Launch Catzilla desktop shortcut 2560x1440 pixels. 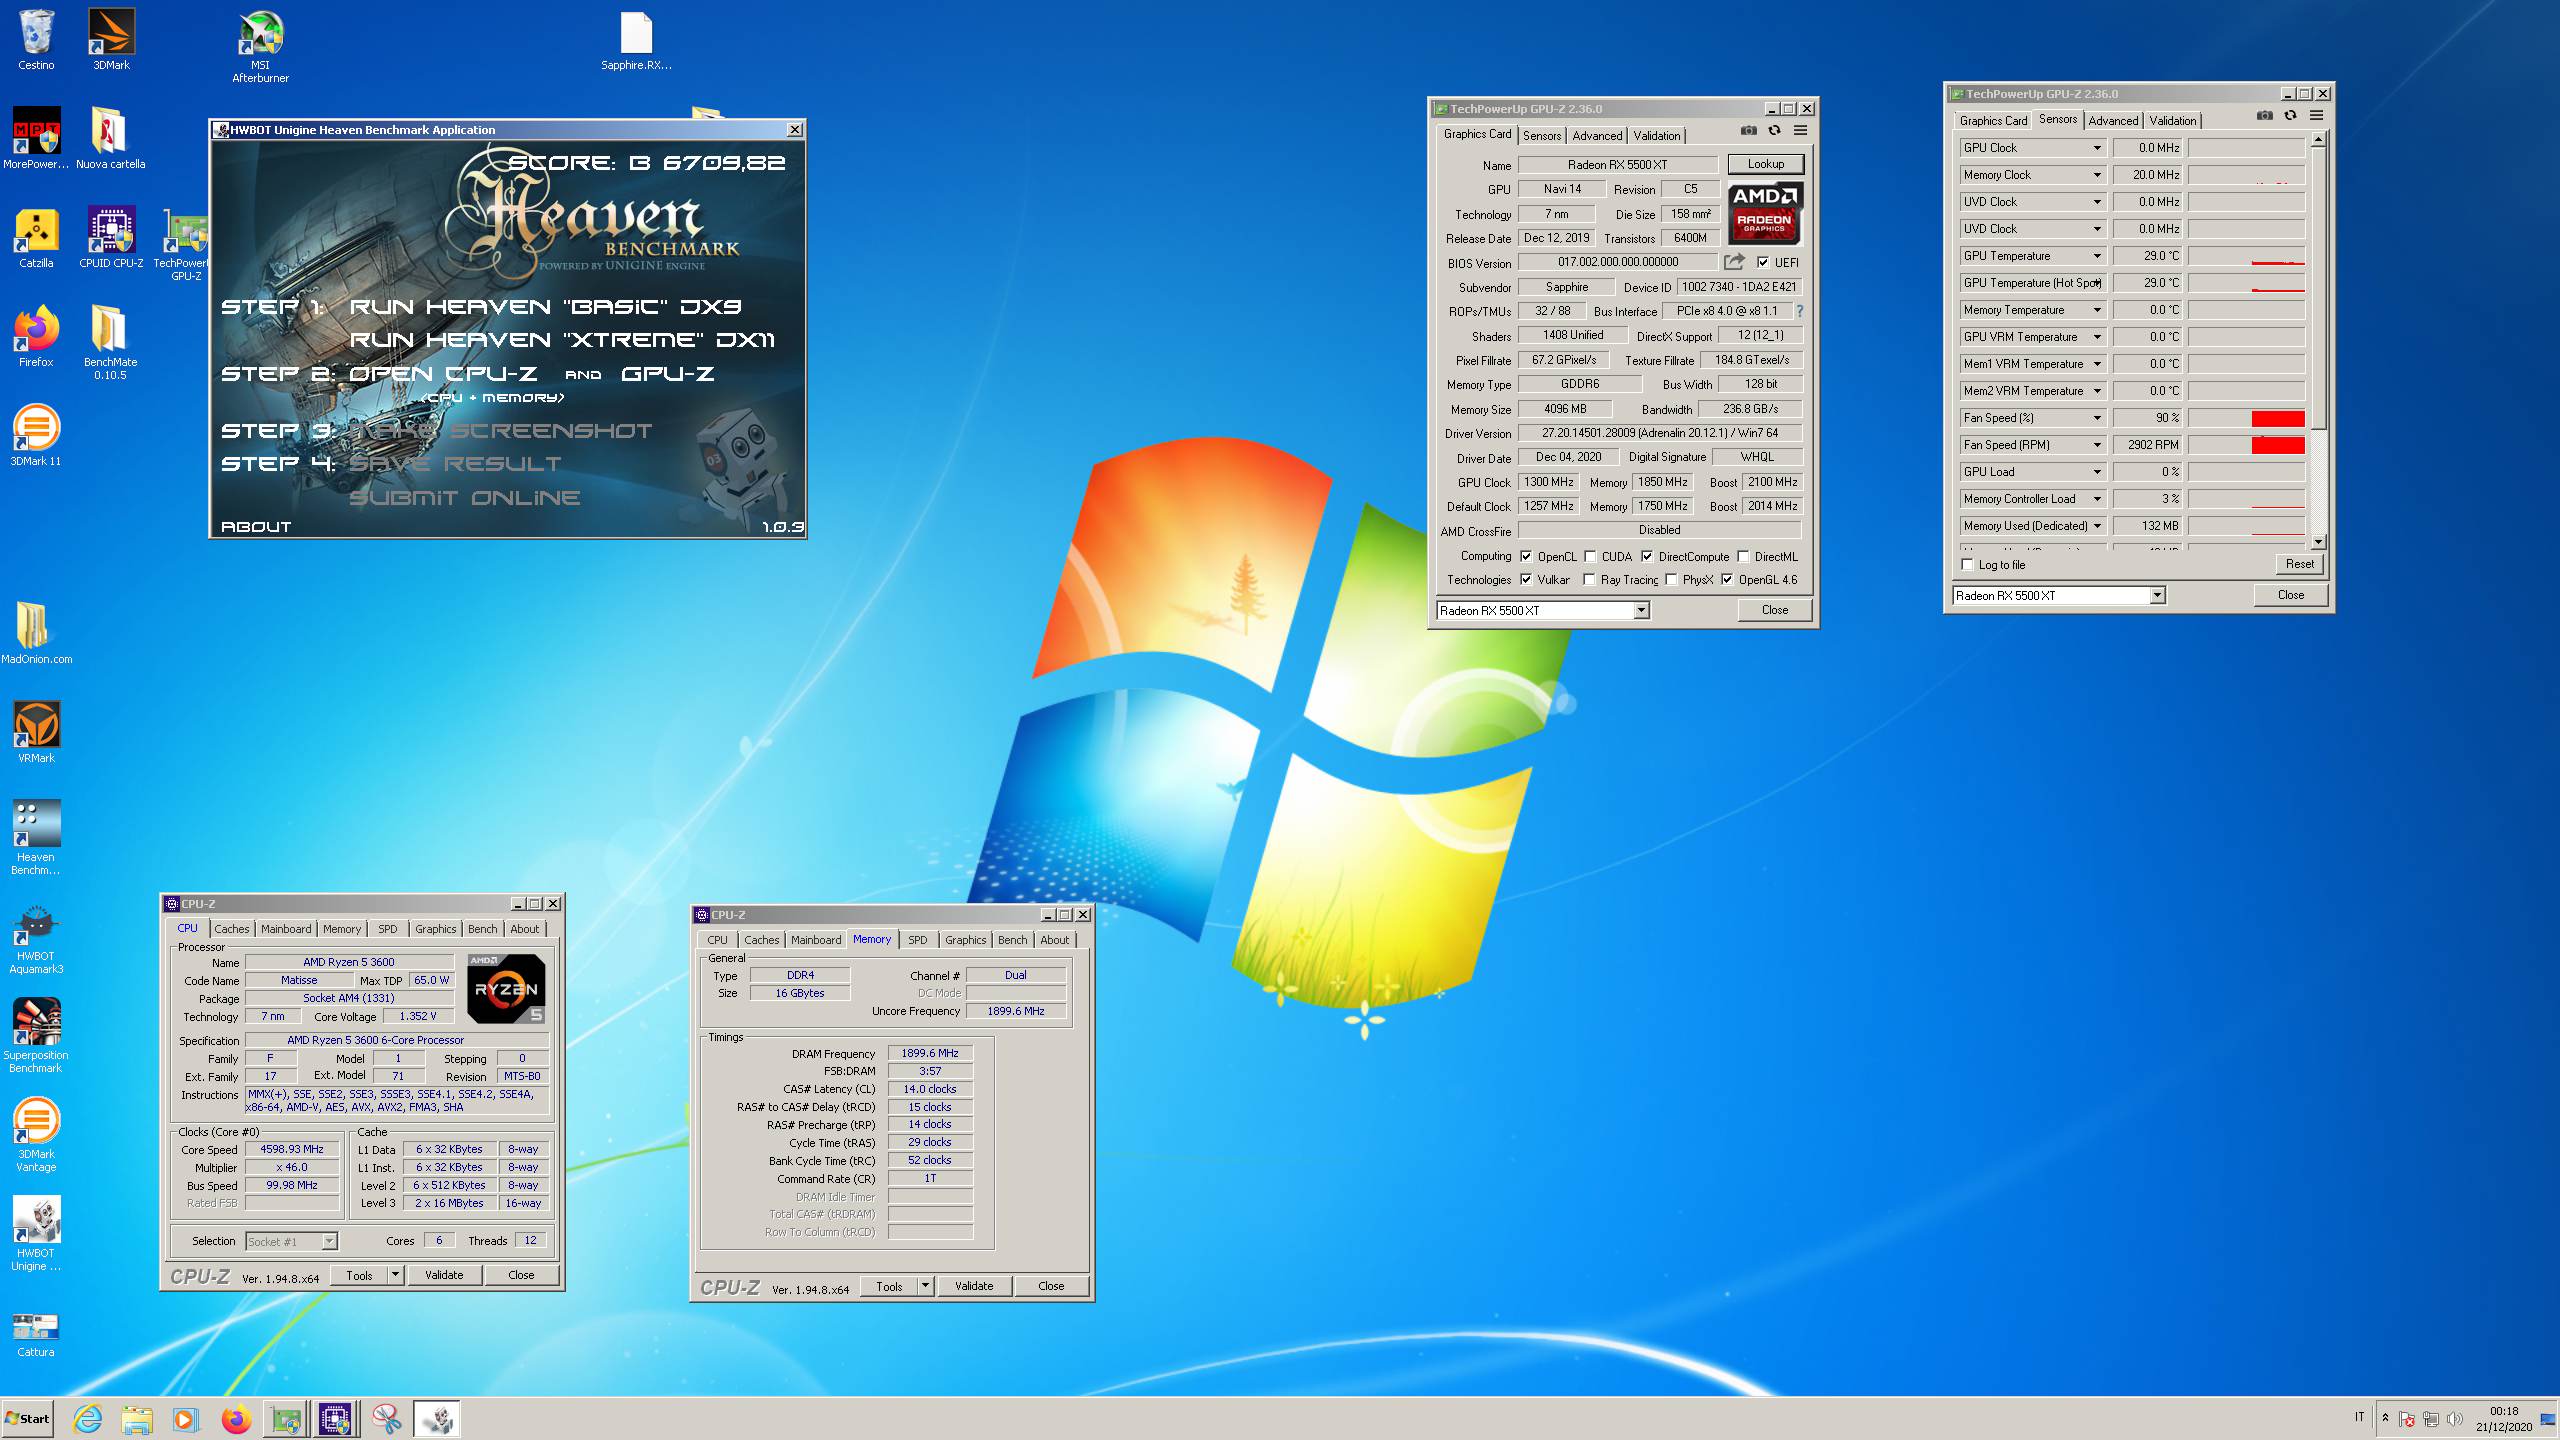tap(36, 238)
